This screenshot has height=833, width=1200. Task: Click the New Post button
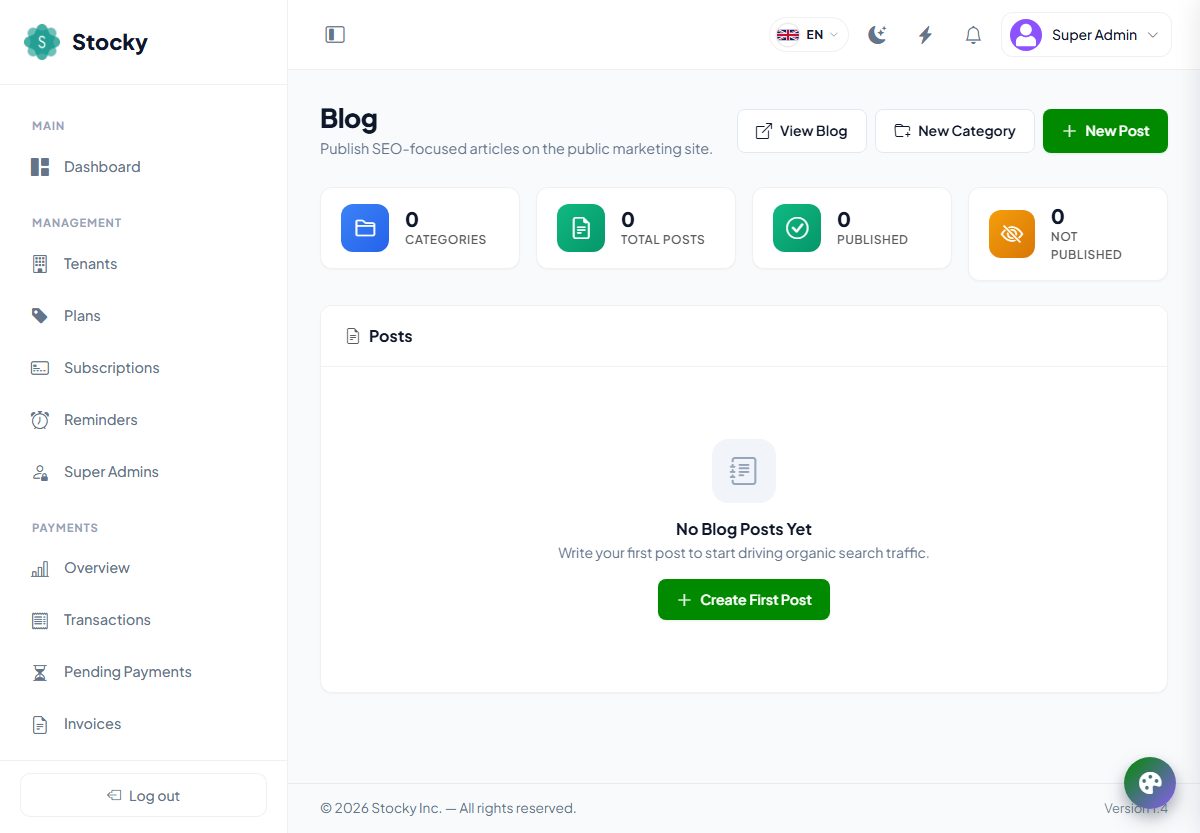click(x=1105, y=131)
